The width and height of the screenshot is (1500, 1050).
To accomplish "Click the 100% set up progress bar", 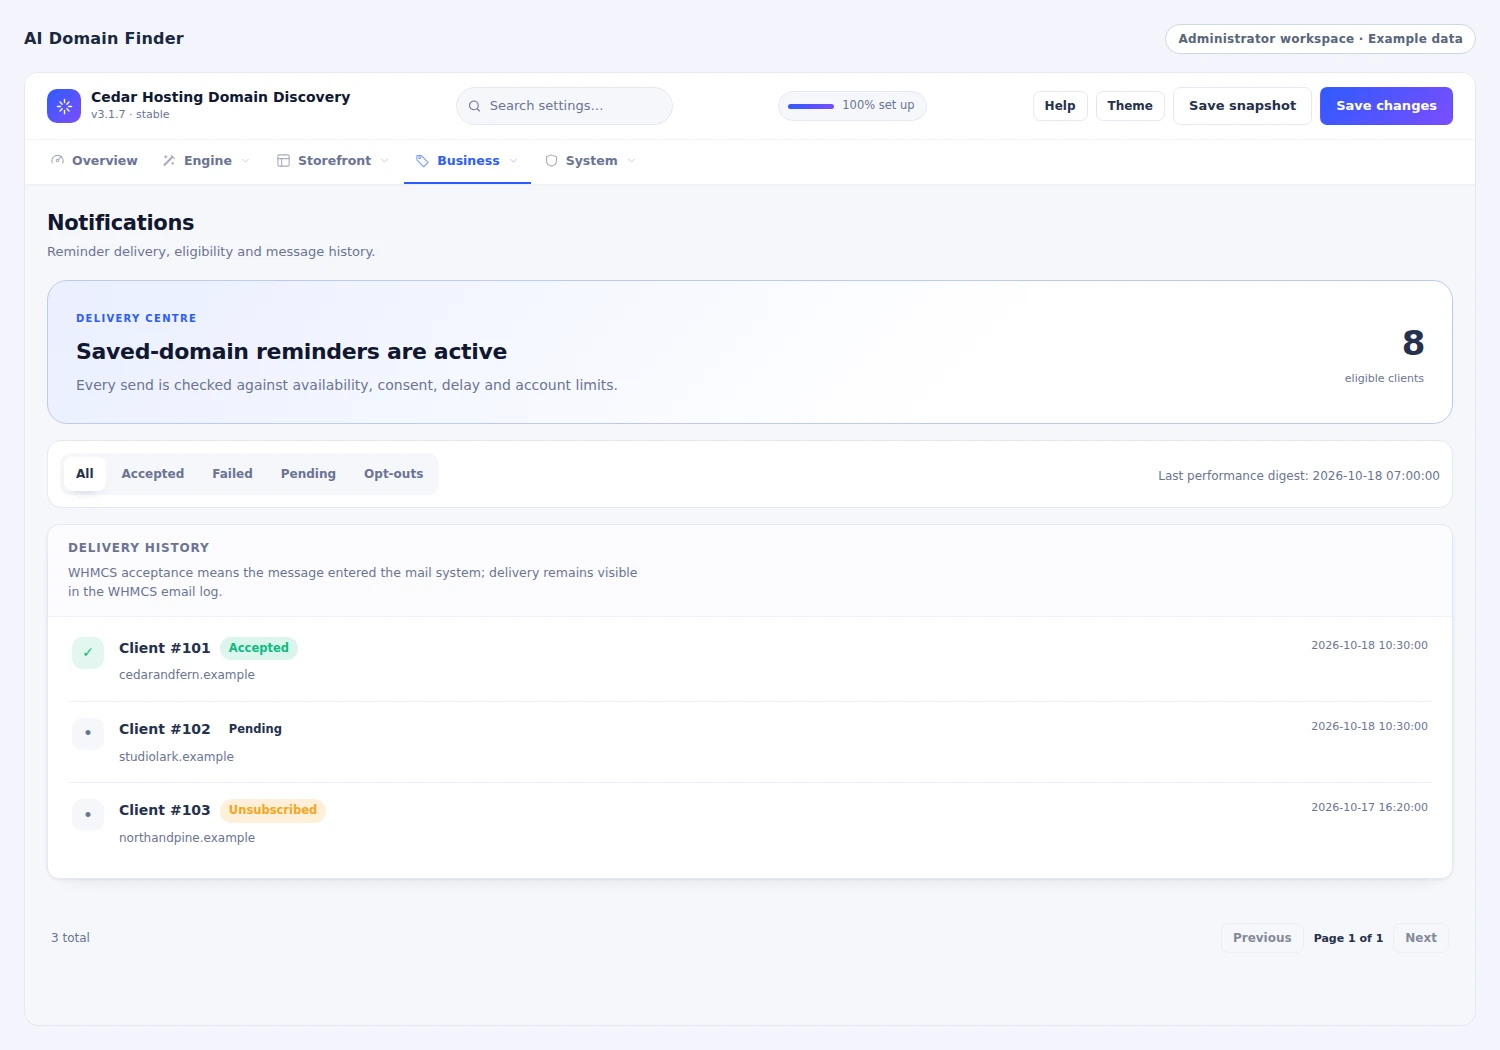I will click(x=811, y=106).
